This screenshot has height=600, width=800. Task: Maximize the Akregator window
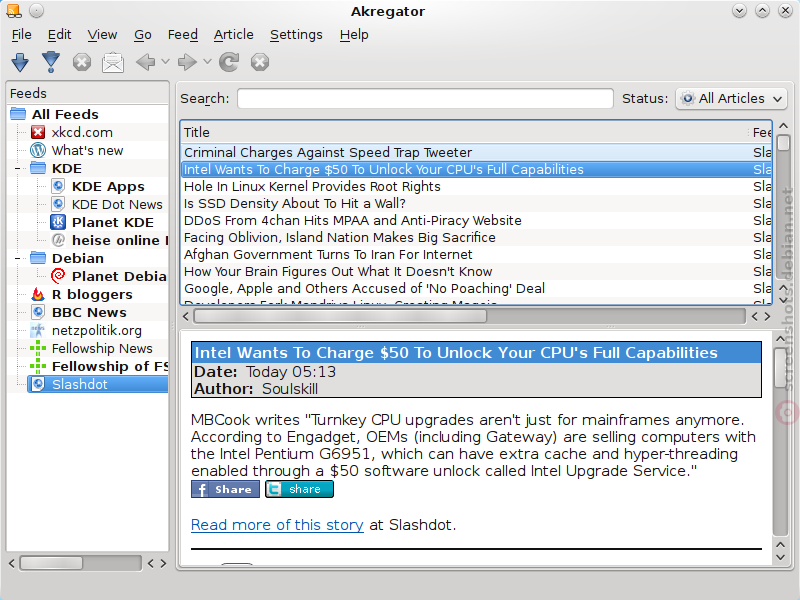pyautogui.click(x=762, y=10)
